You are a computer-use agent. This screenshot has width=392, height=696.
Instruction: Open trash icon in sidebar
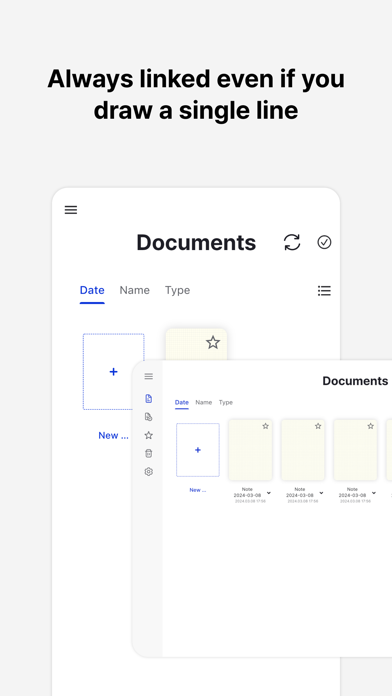pos(149,454)
